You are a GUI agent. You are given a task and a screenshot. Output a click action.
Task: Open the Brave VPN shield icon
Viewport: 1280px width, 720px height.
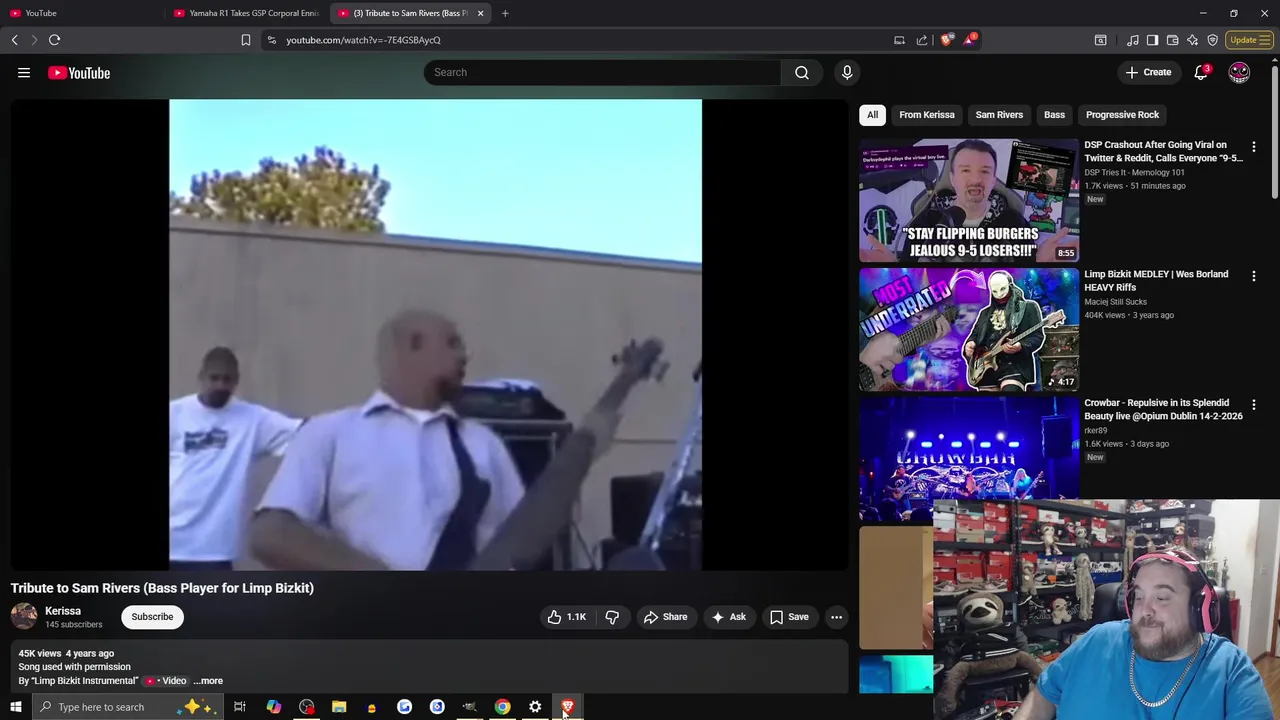point(1212,40)
